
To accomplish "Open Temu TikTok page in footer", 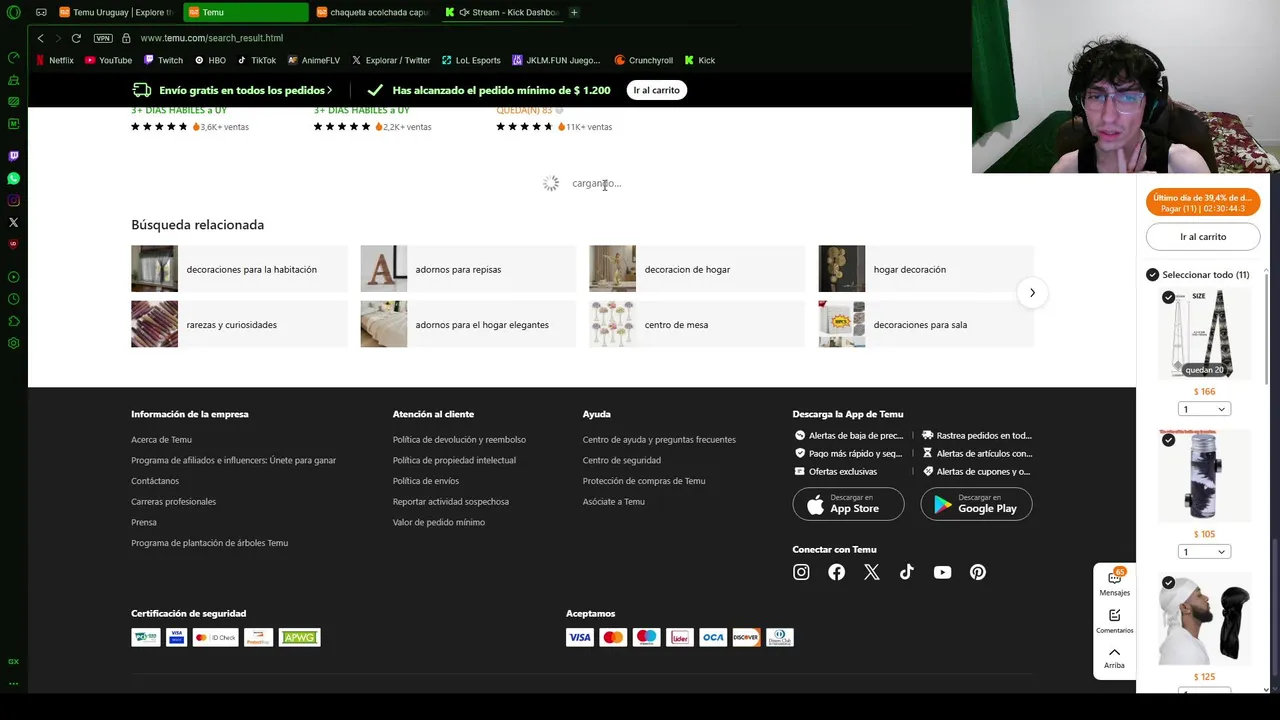I will point(906,572).
